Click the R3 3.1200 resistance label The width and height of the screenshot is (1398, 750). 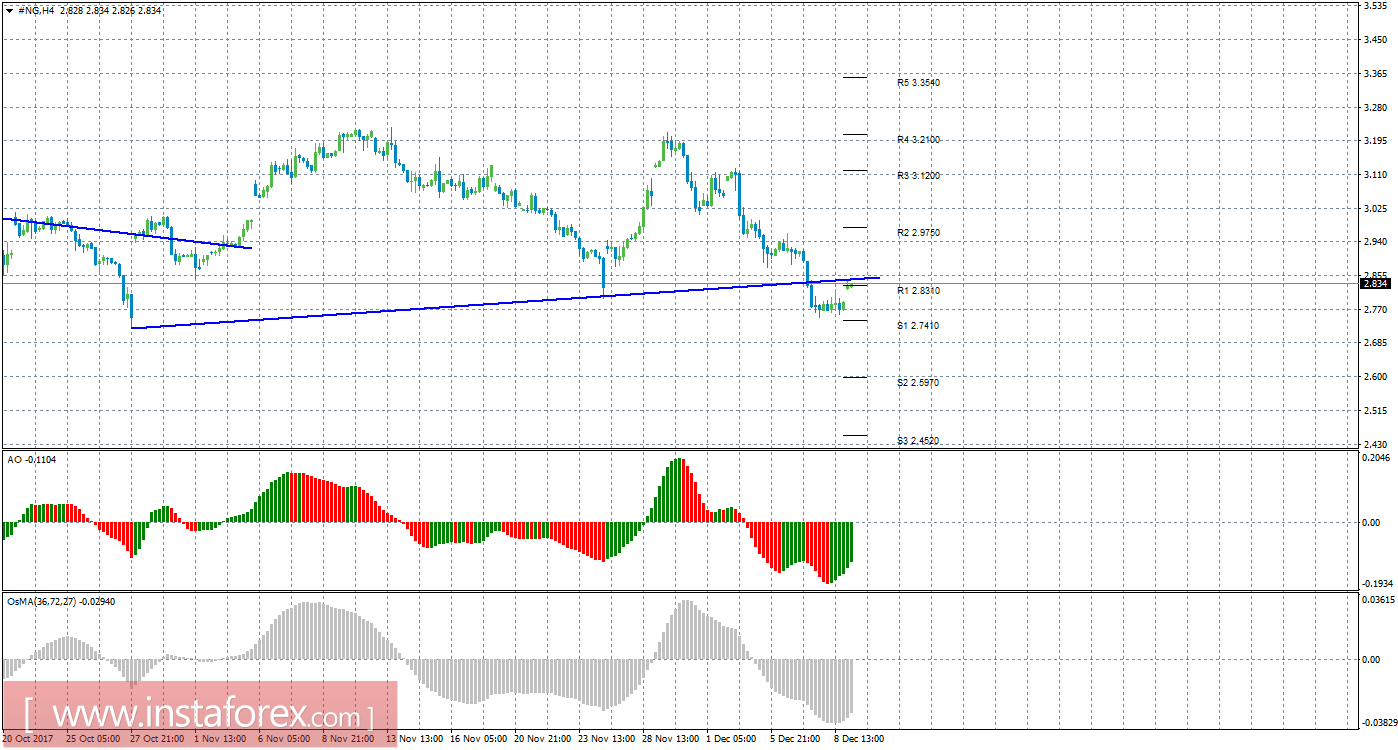pos(918,175)
